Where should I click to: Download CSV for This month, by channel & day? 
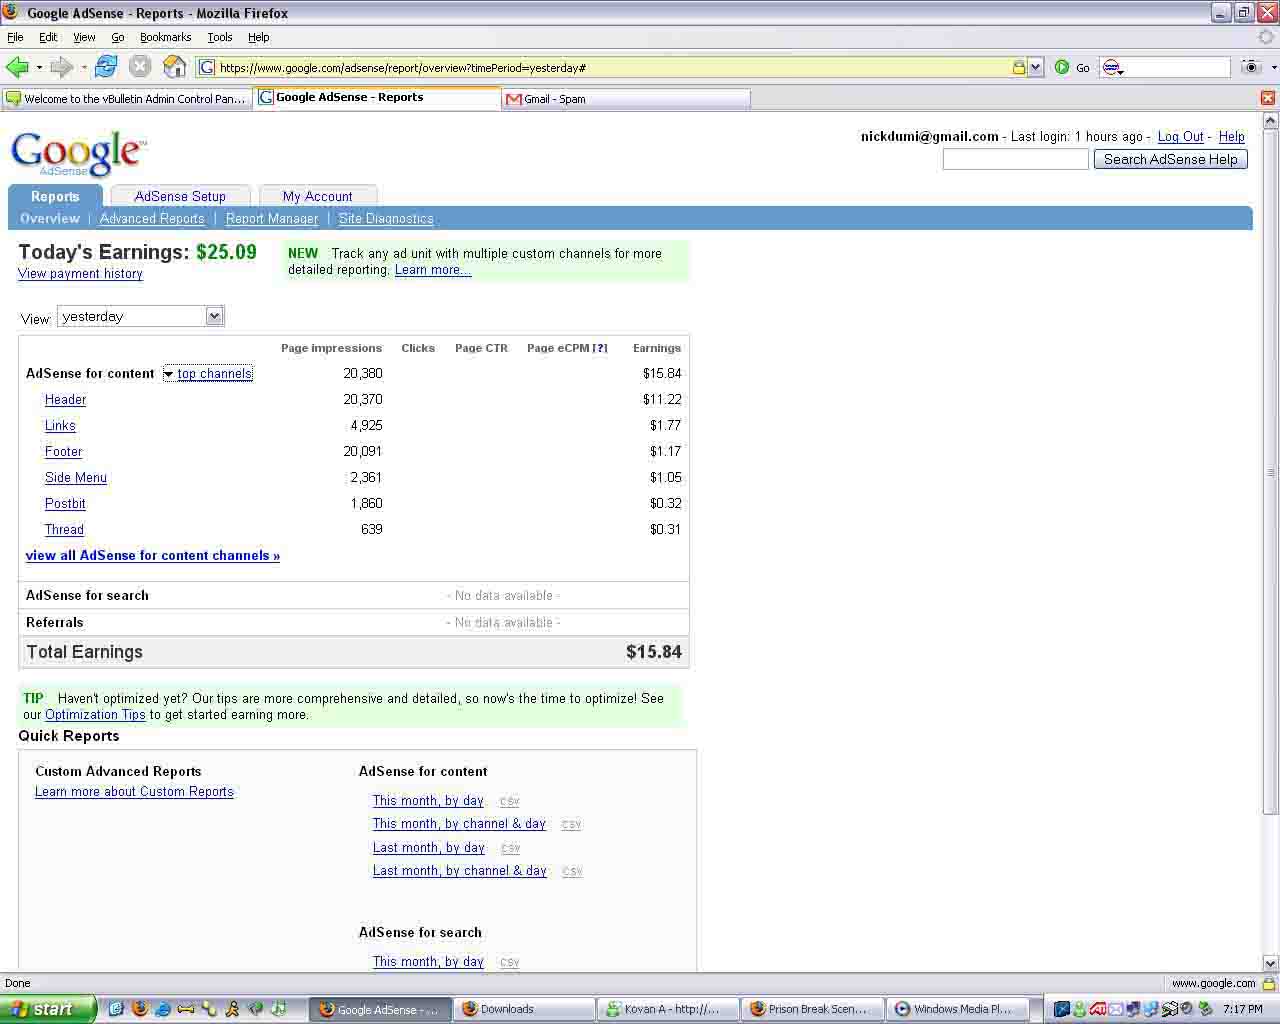tap(571, 824)
